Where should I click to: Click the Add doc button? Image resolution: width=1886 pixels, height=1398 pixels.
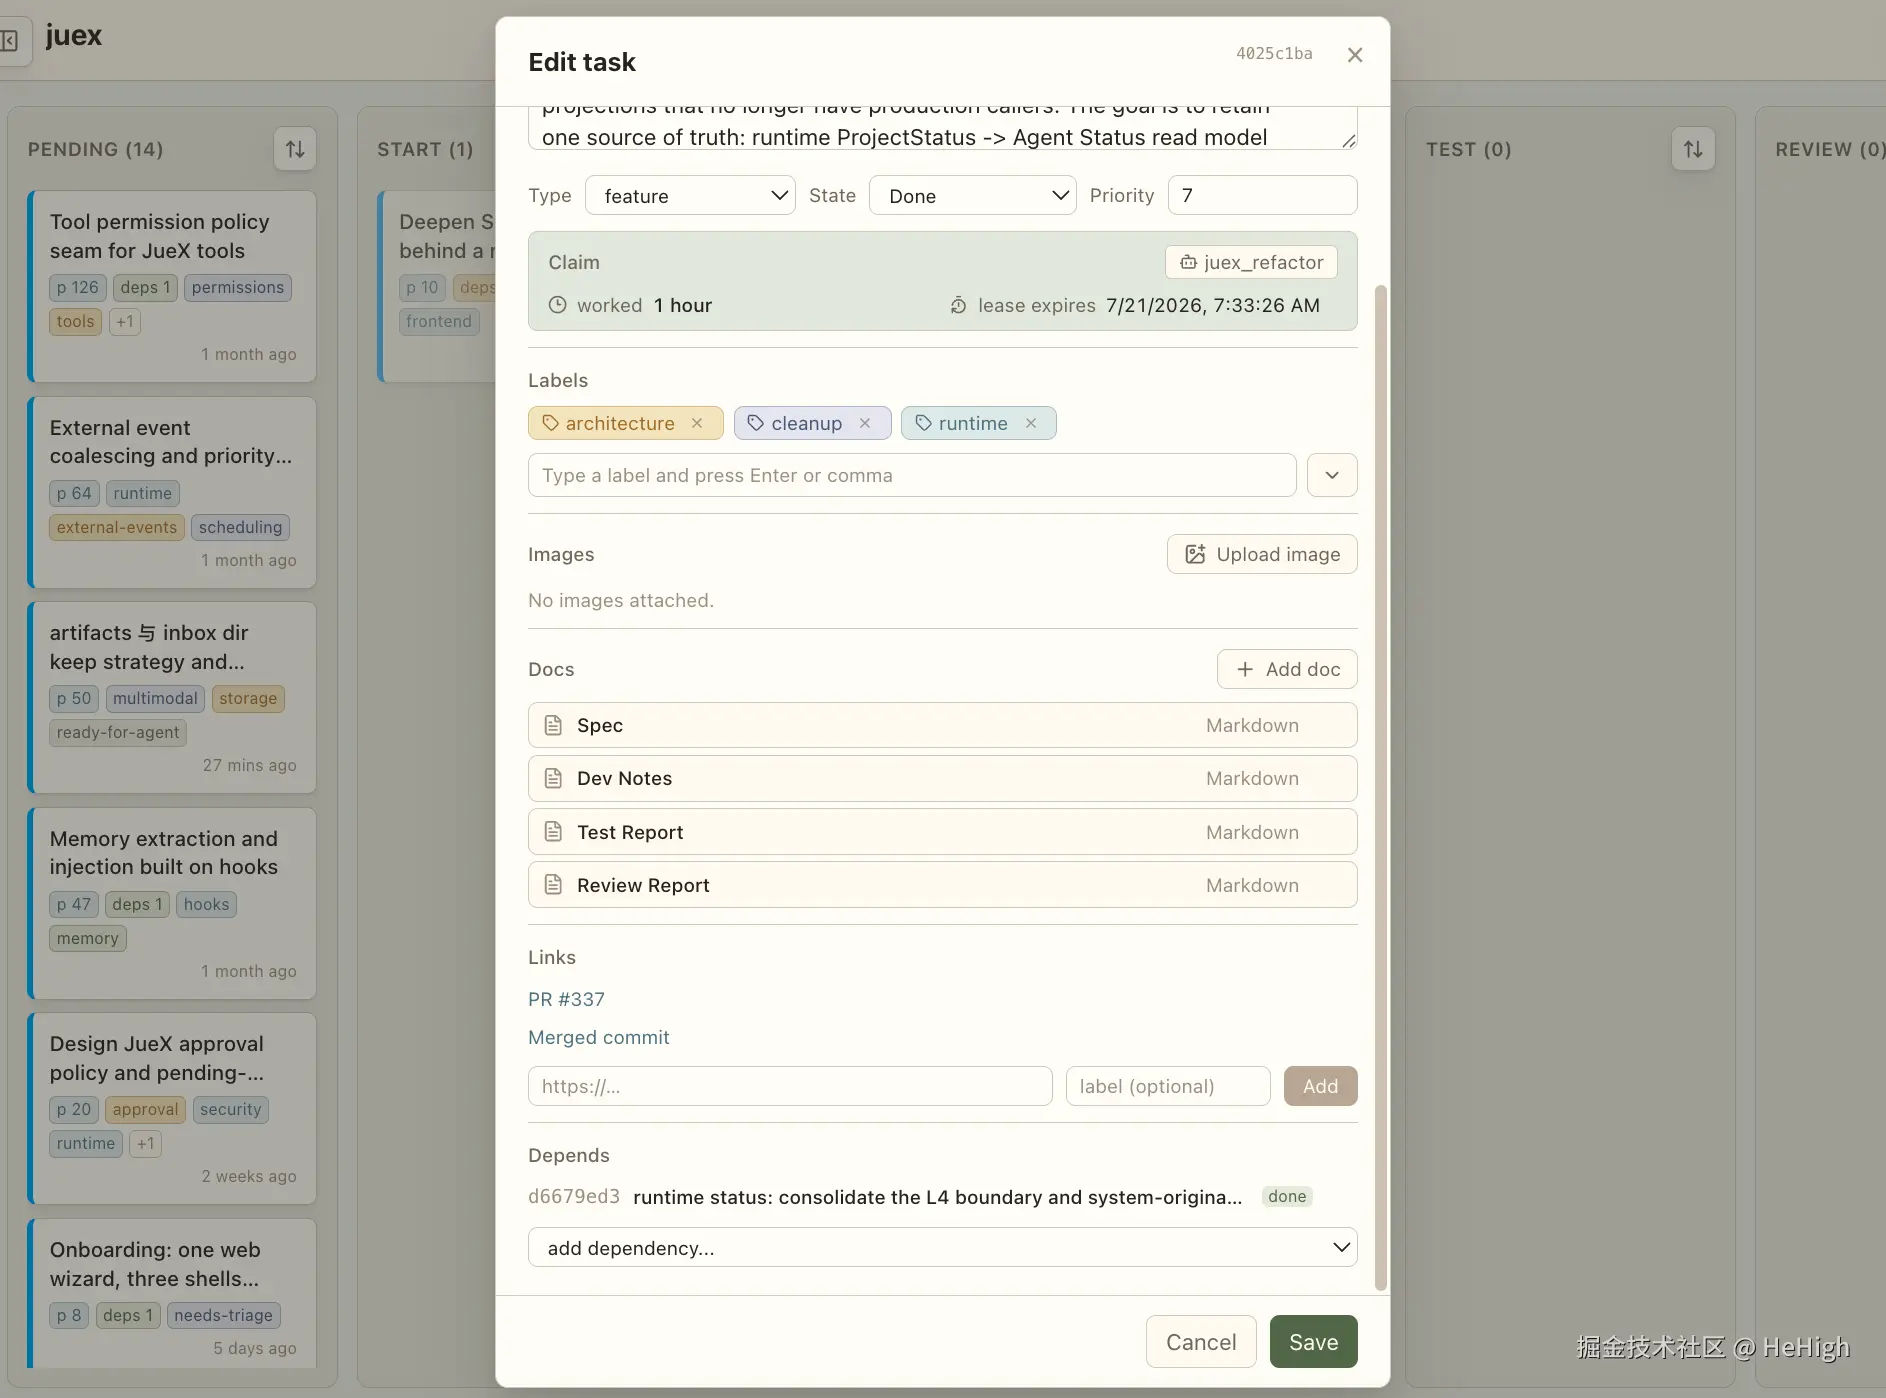tap(1287, 669)
